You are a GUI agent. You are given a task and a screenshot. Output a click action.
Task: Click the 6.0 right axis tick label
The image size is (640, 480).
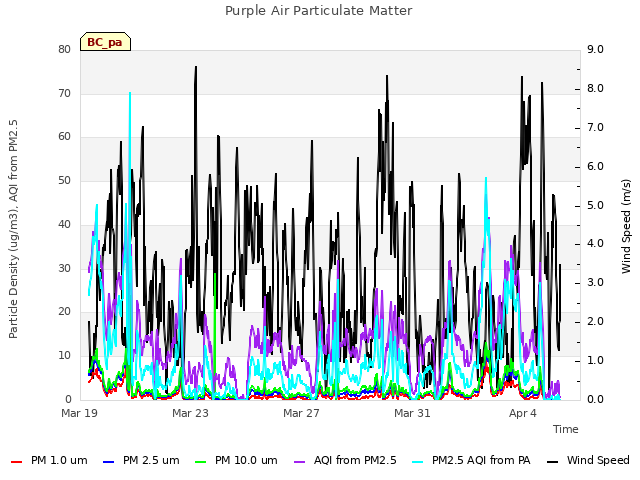[x=595, y=167]
